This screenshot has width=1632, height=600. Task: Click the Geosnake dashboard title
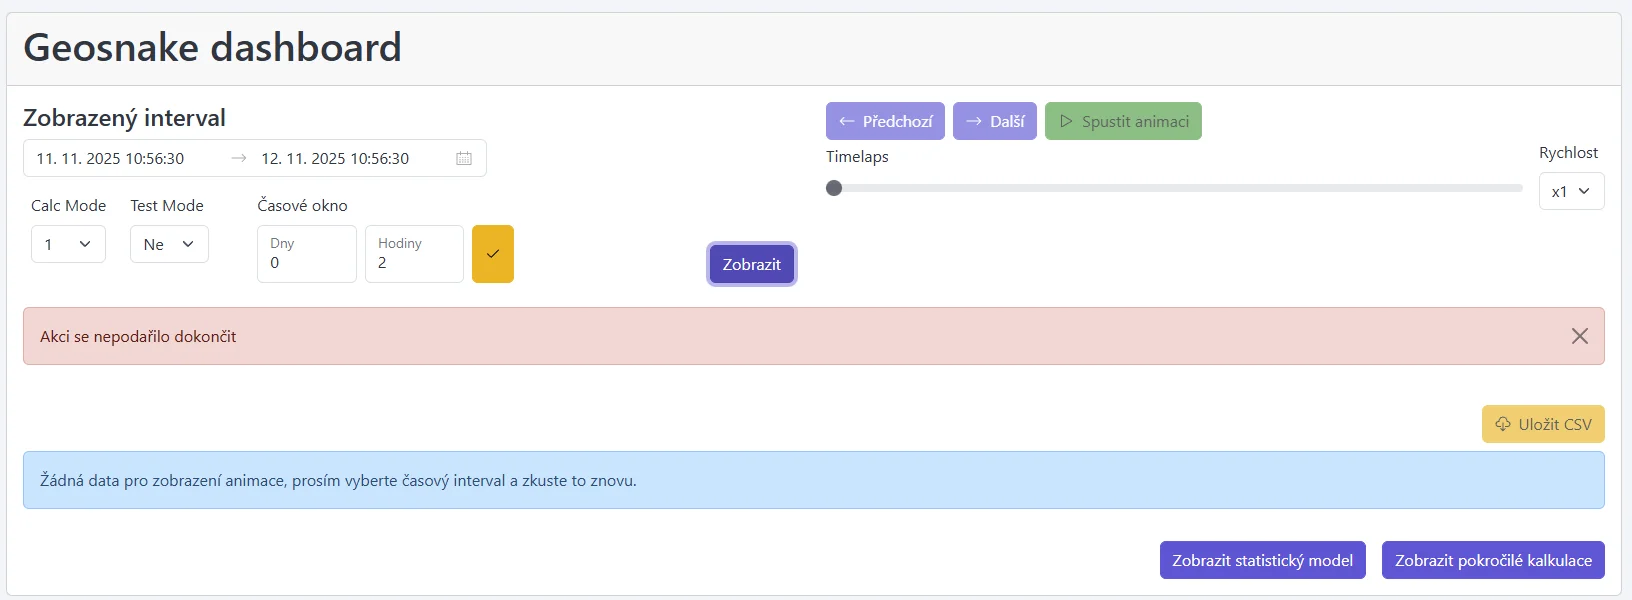click(x=212, y=47)
